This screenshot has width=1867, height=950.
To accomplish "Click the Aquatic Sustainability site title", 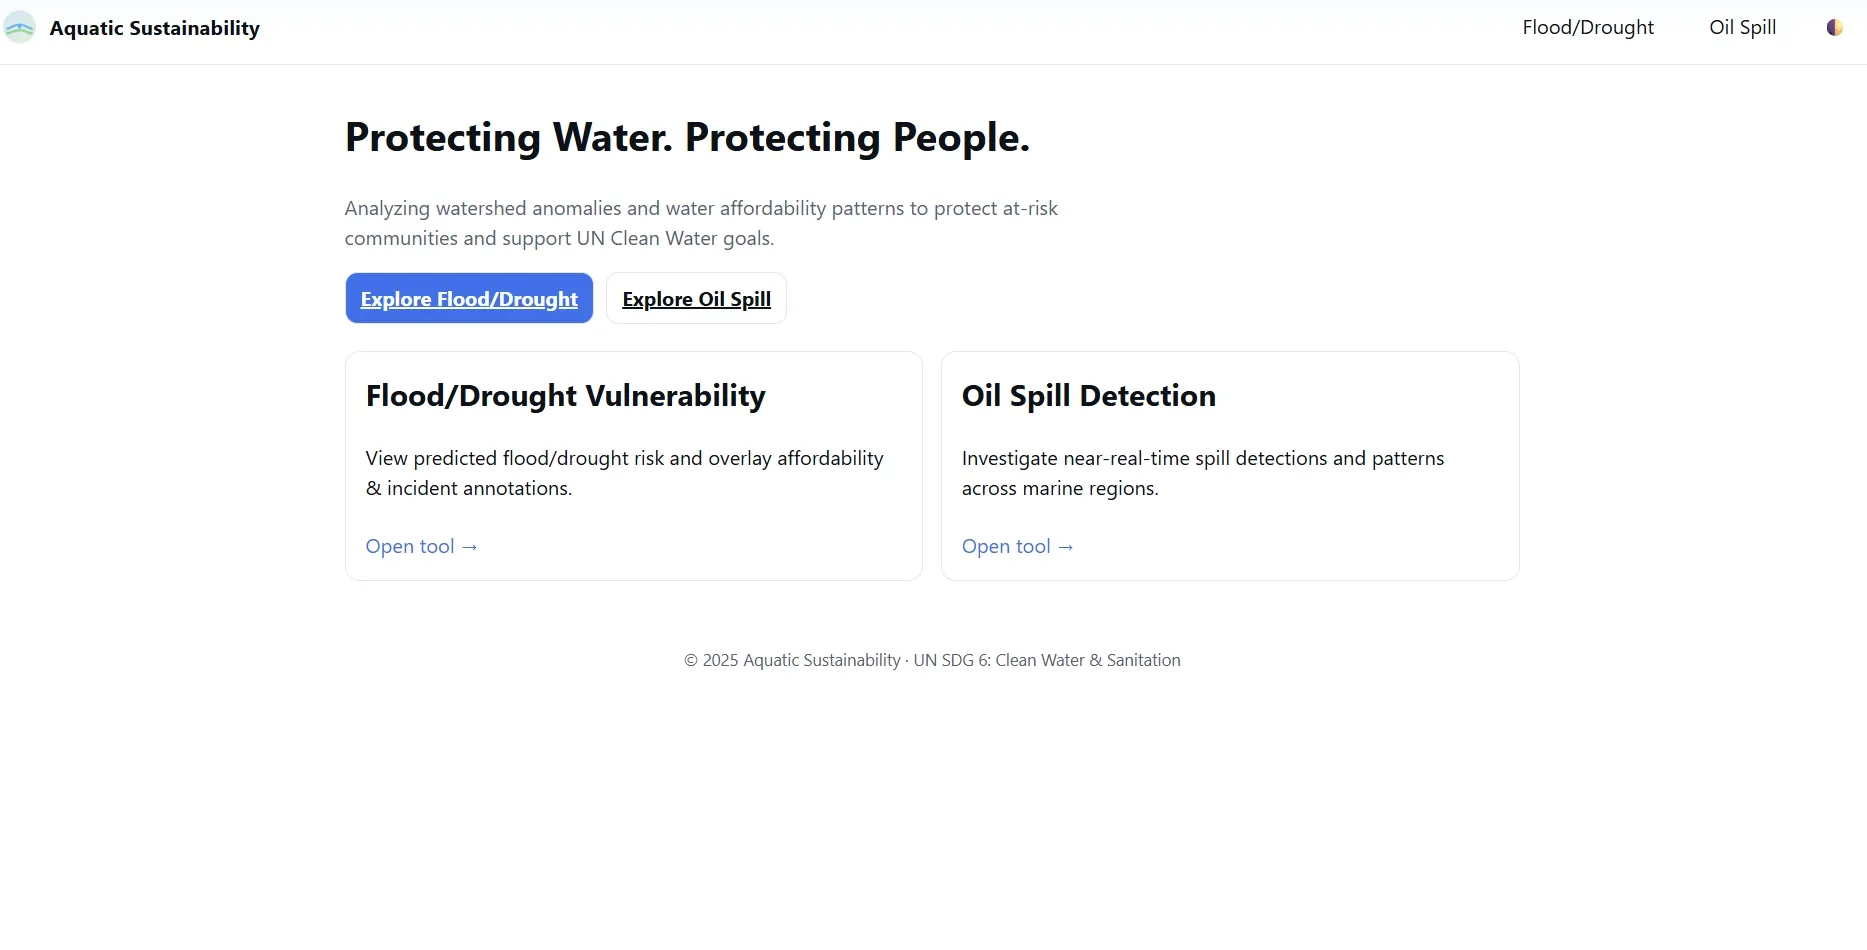I will pyautogui.click(x=154, y=27).
